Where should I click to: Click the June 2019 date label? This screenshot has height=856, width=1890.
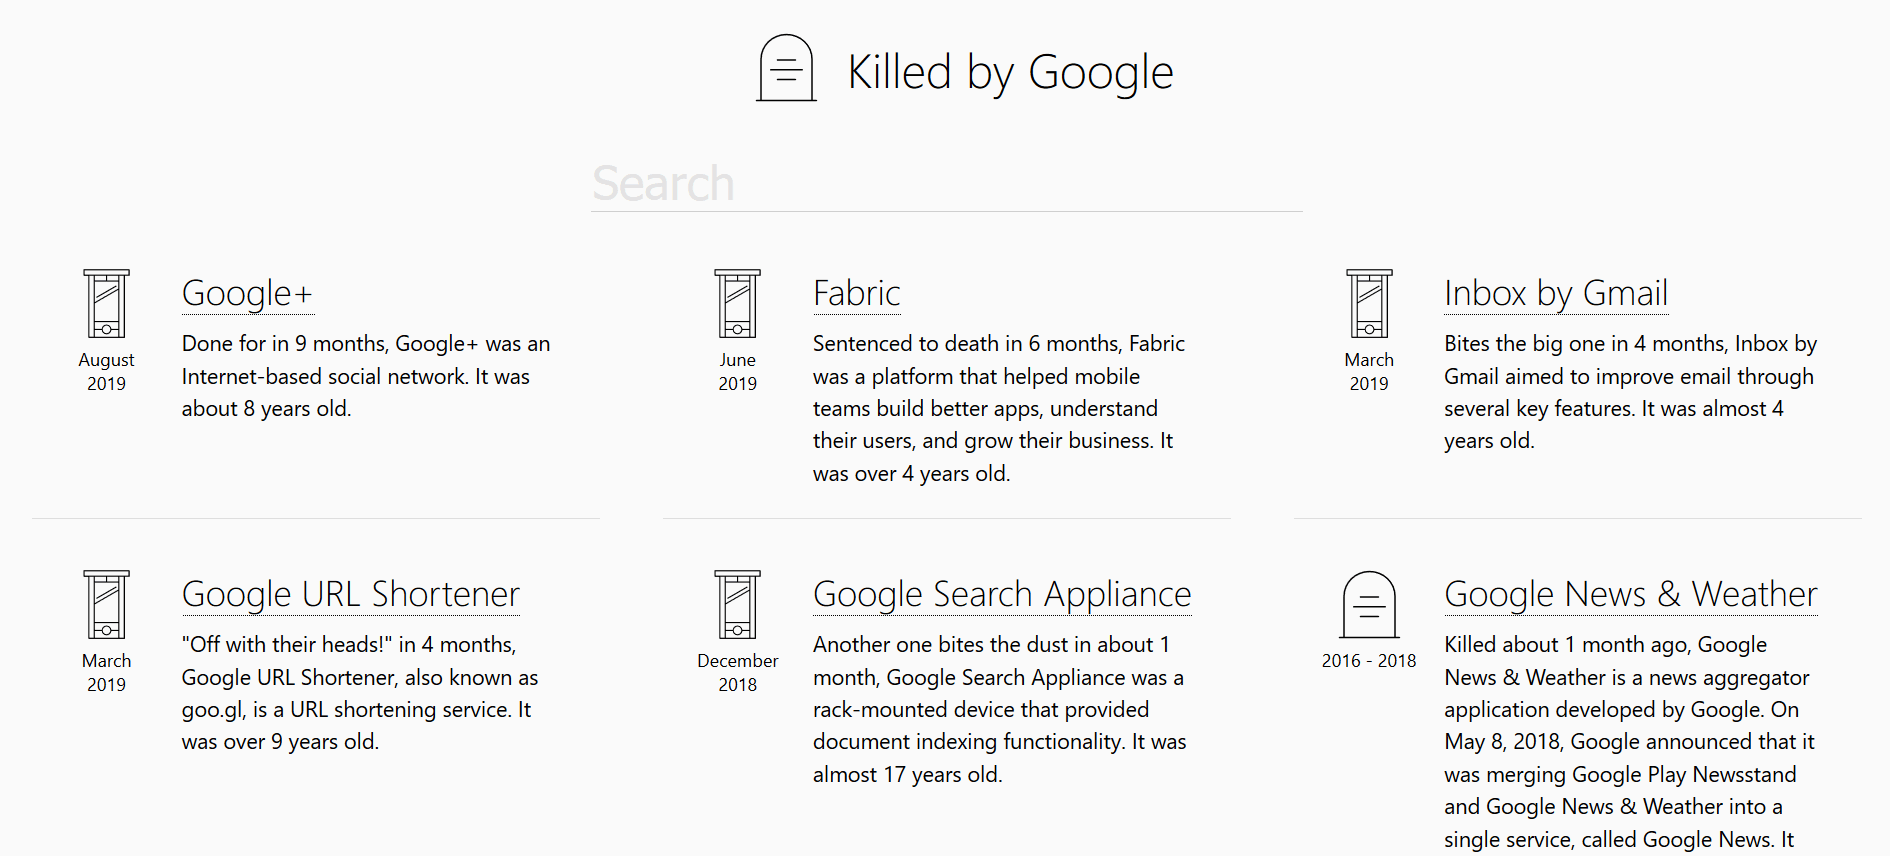pos(737,371)
